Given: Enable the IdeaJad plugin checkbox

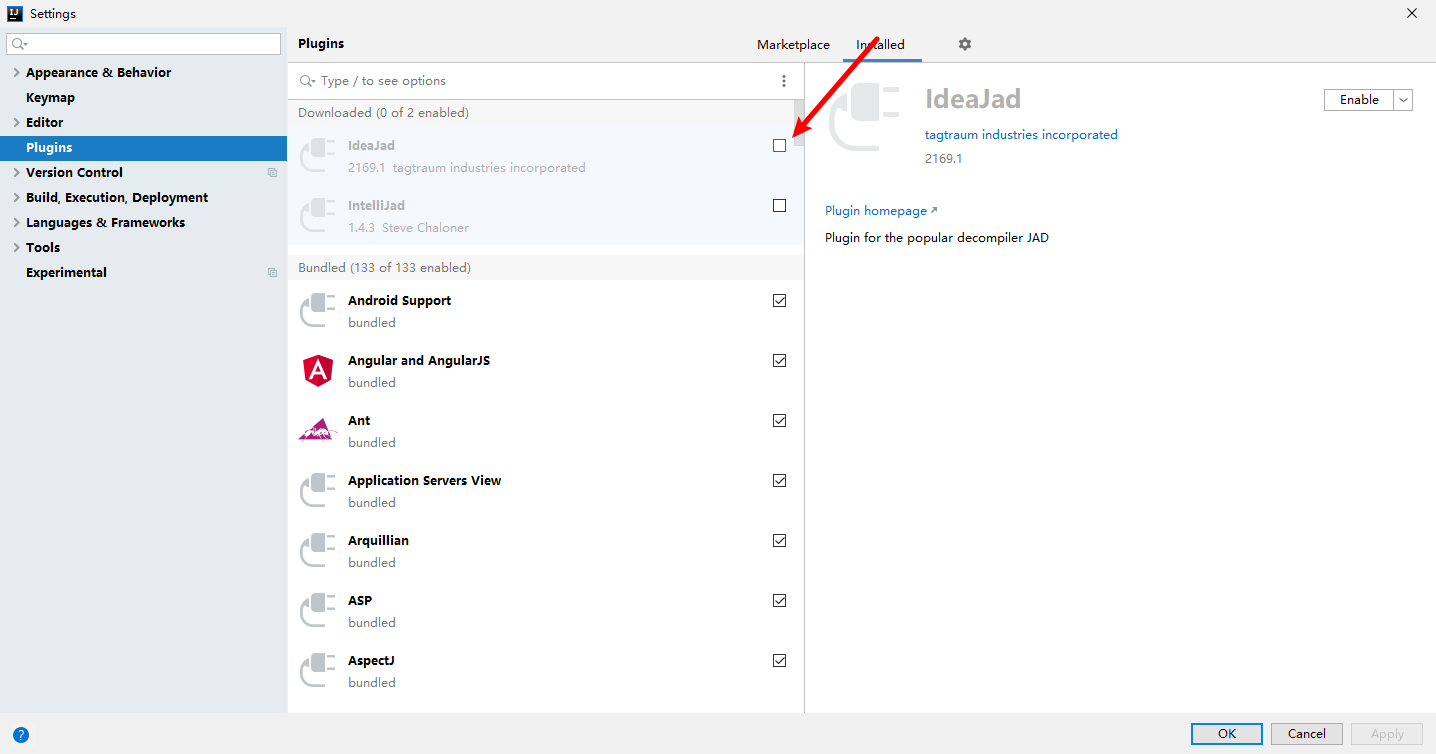Looking at the screenshot, I should [x=779, y=146].
